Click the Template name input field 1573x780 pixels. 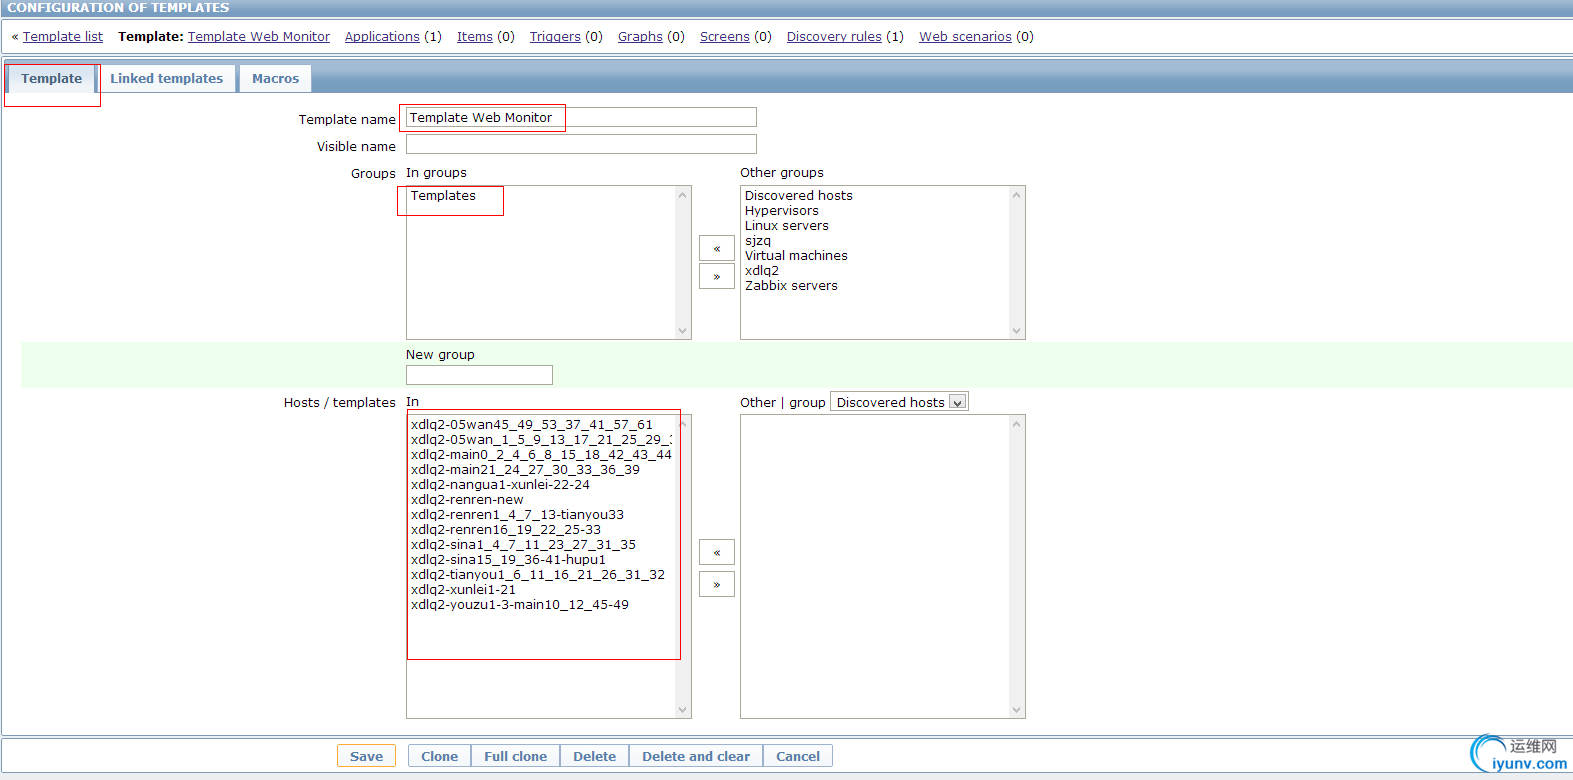click(x=581, y=117)
